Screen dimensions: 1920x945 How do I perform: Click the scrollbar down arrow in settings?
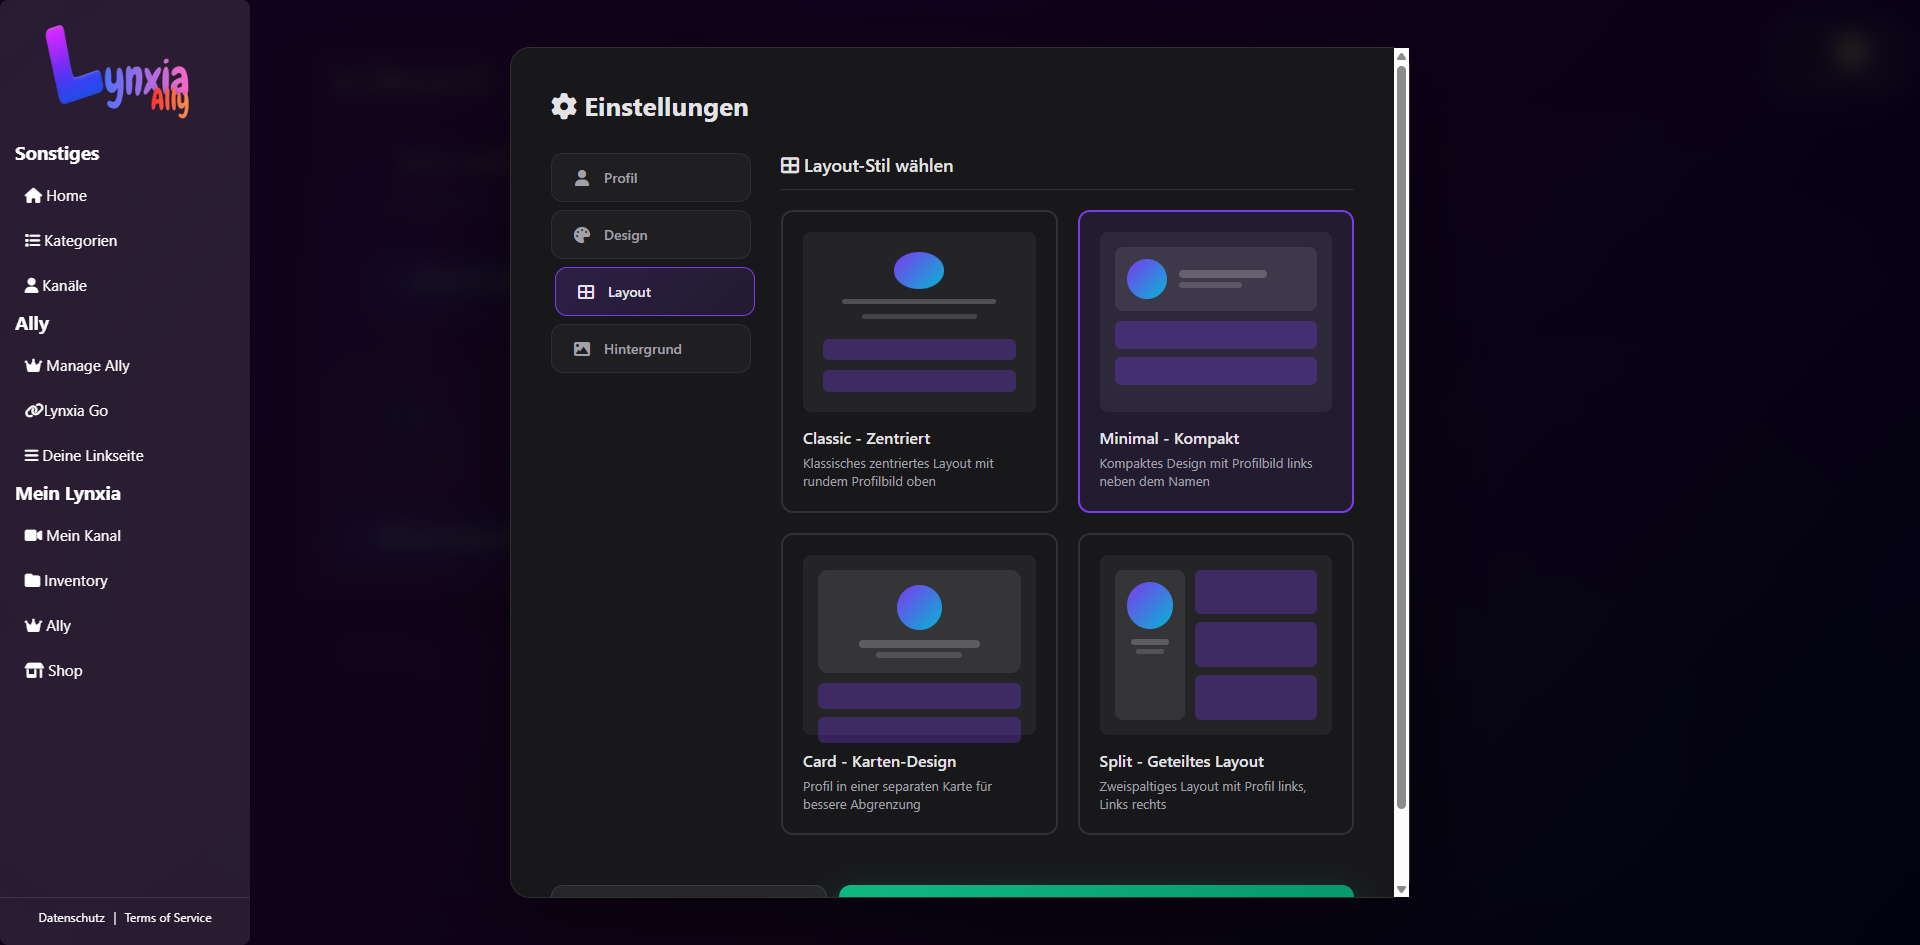(x=1401, y=889)
